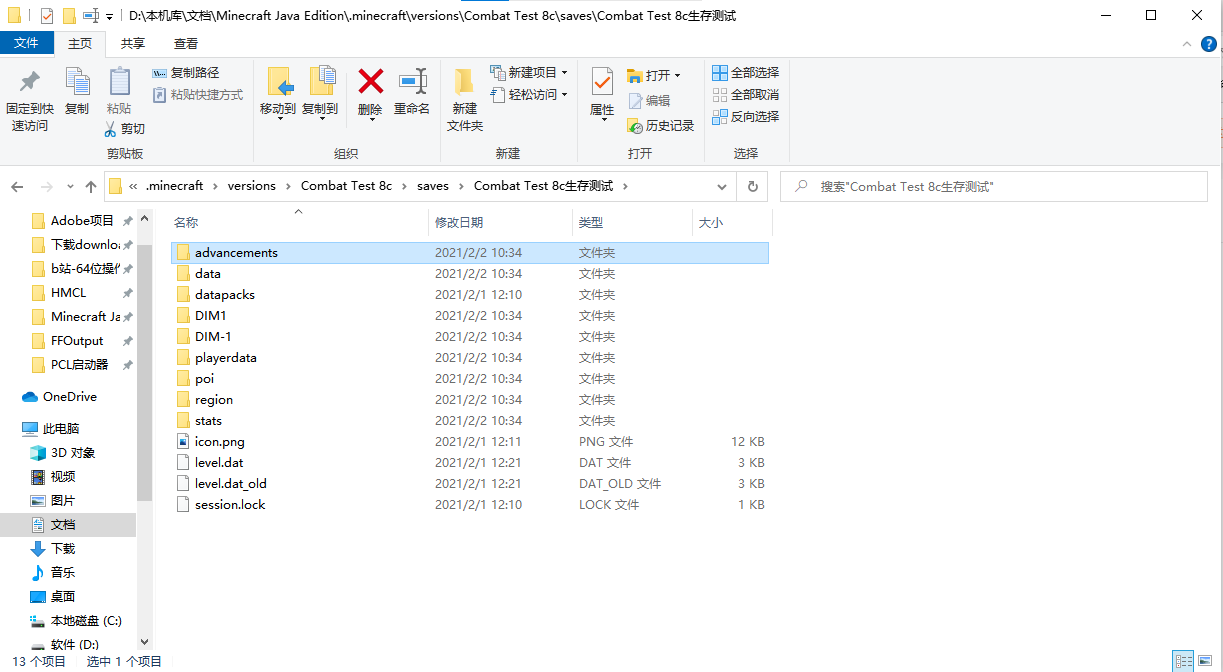Image resolution: width=1223 pixels, height=672 pixels.
Task: Select the session.lock file
Action: (230, 505)
